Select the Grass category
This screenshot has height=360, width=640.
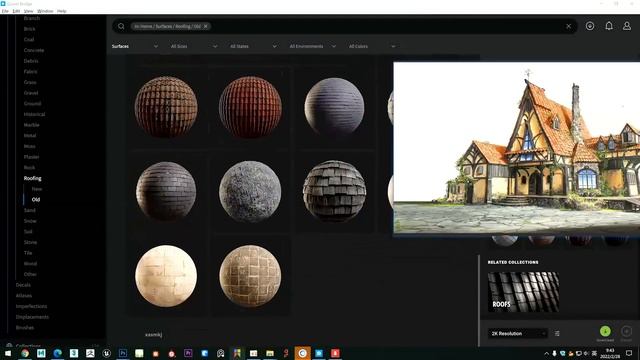pos(30,82)
